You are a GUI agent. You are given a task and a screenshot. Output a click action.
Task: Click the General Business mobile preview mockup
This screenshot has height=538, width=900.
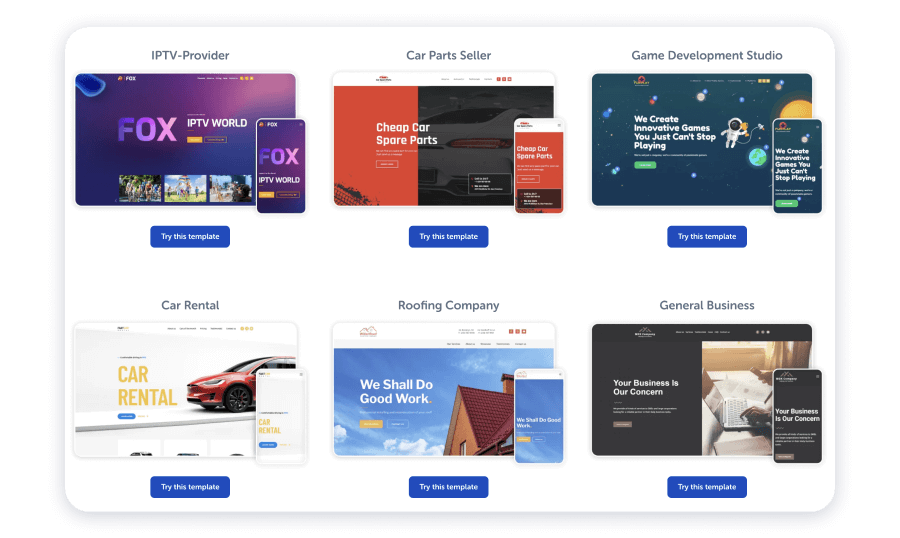797,416
